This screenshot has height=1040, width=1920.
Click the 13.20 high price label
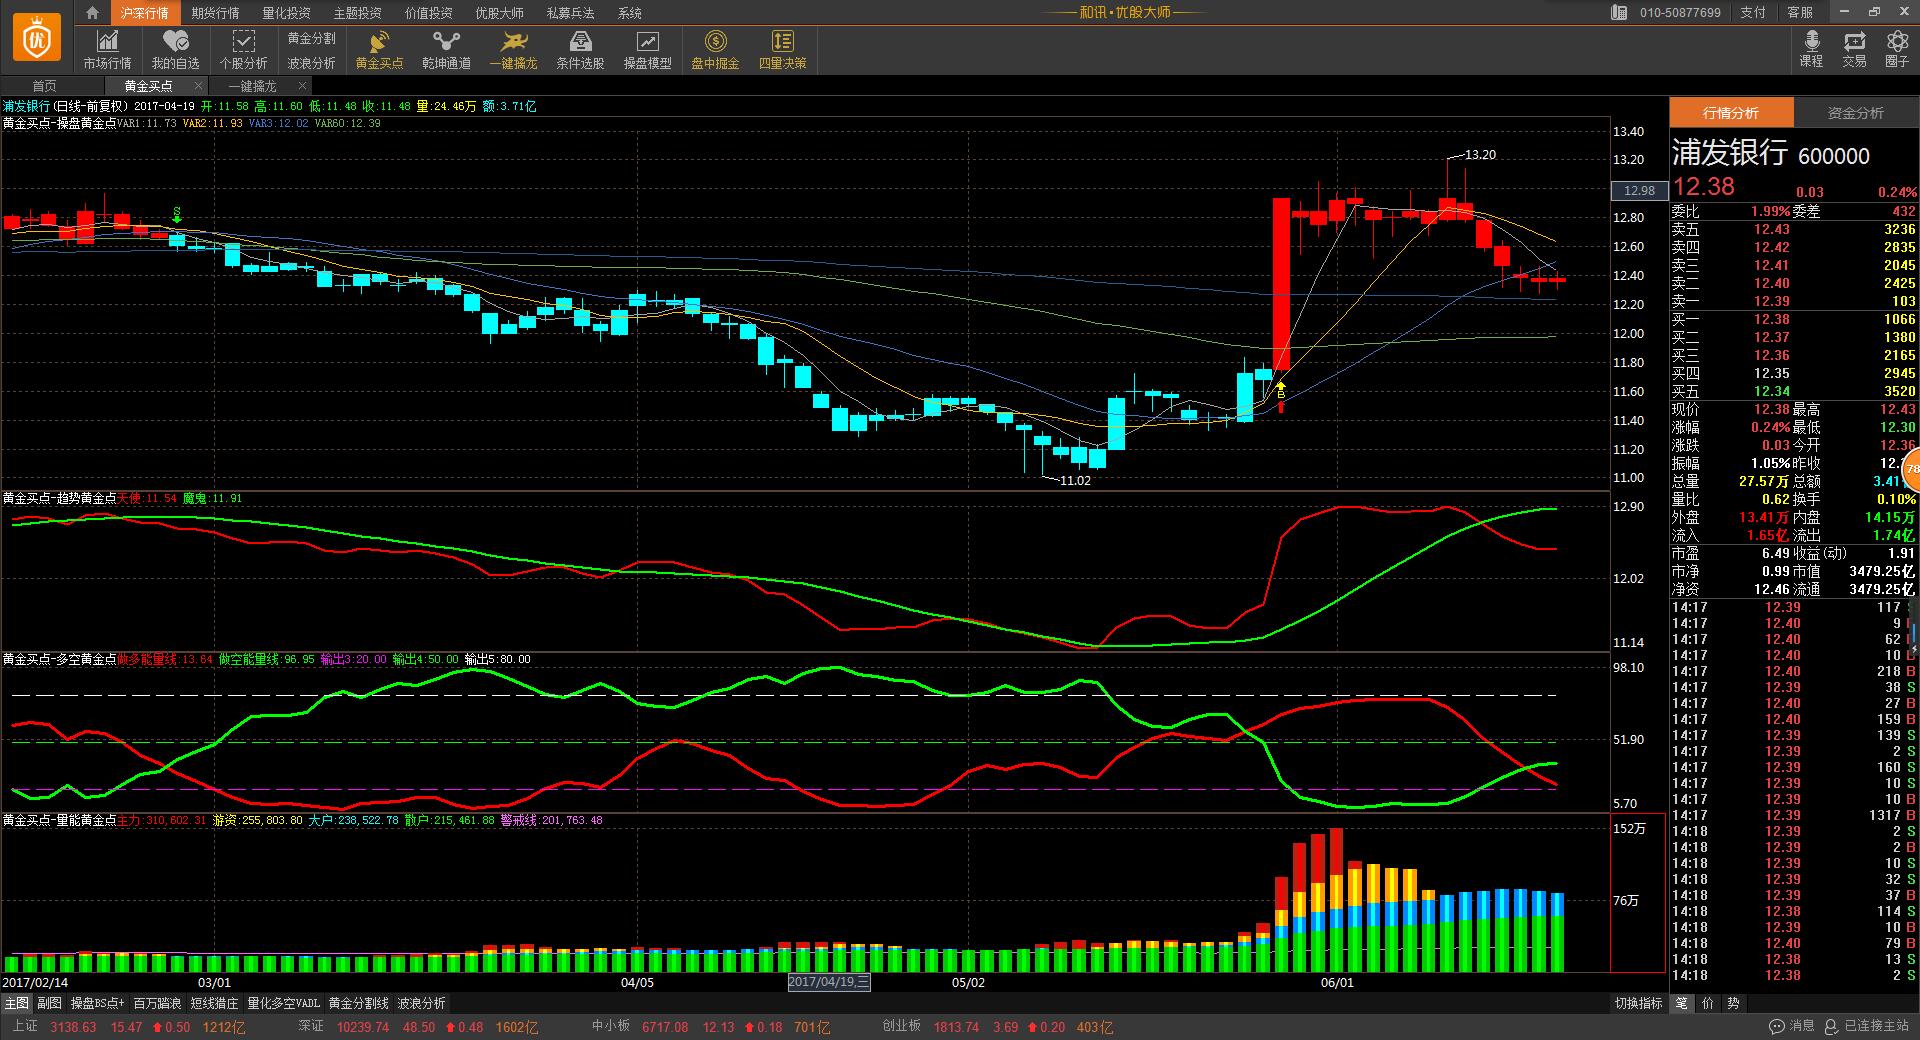coord(1480,155)
